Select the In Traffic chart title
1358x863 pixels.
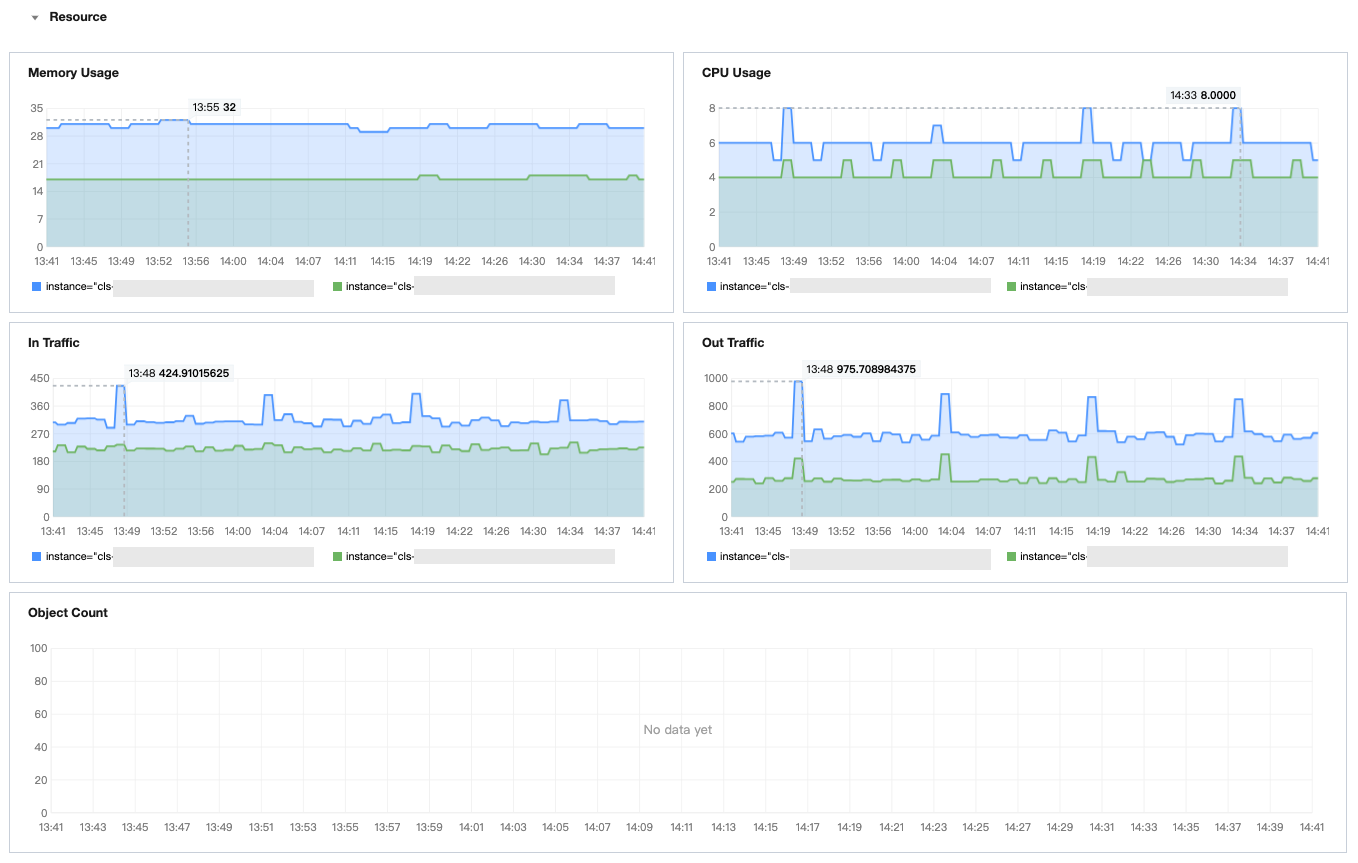click(x=54, y=343)
